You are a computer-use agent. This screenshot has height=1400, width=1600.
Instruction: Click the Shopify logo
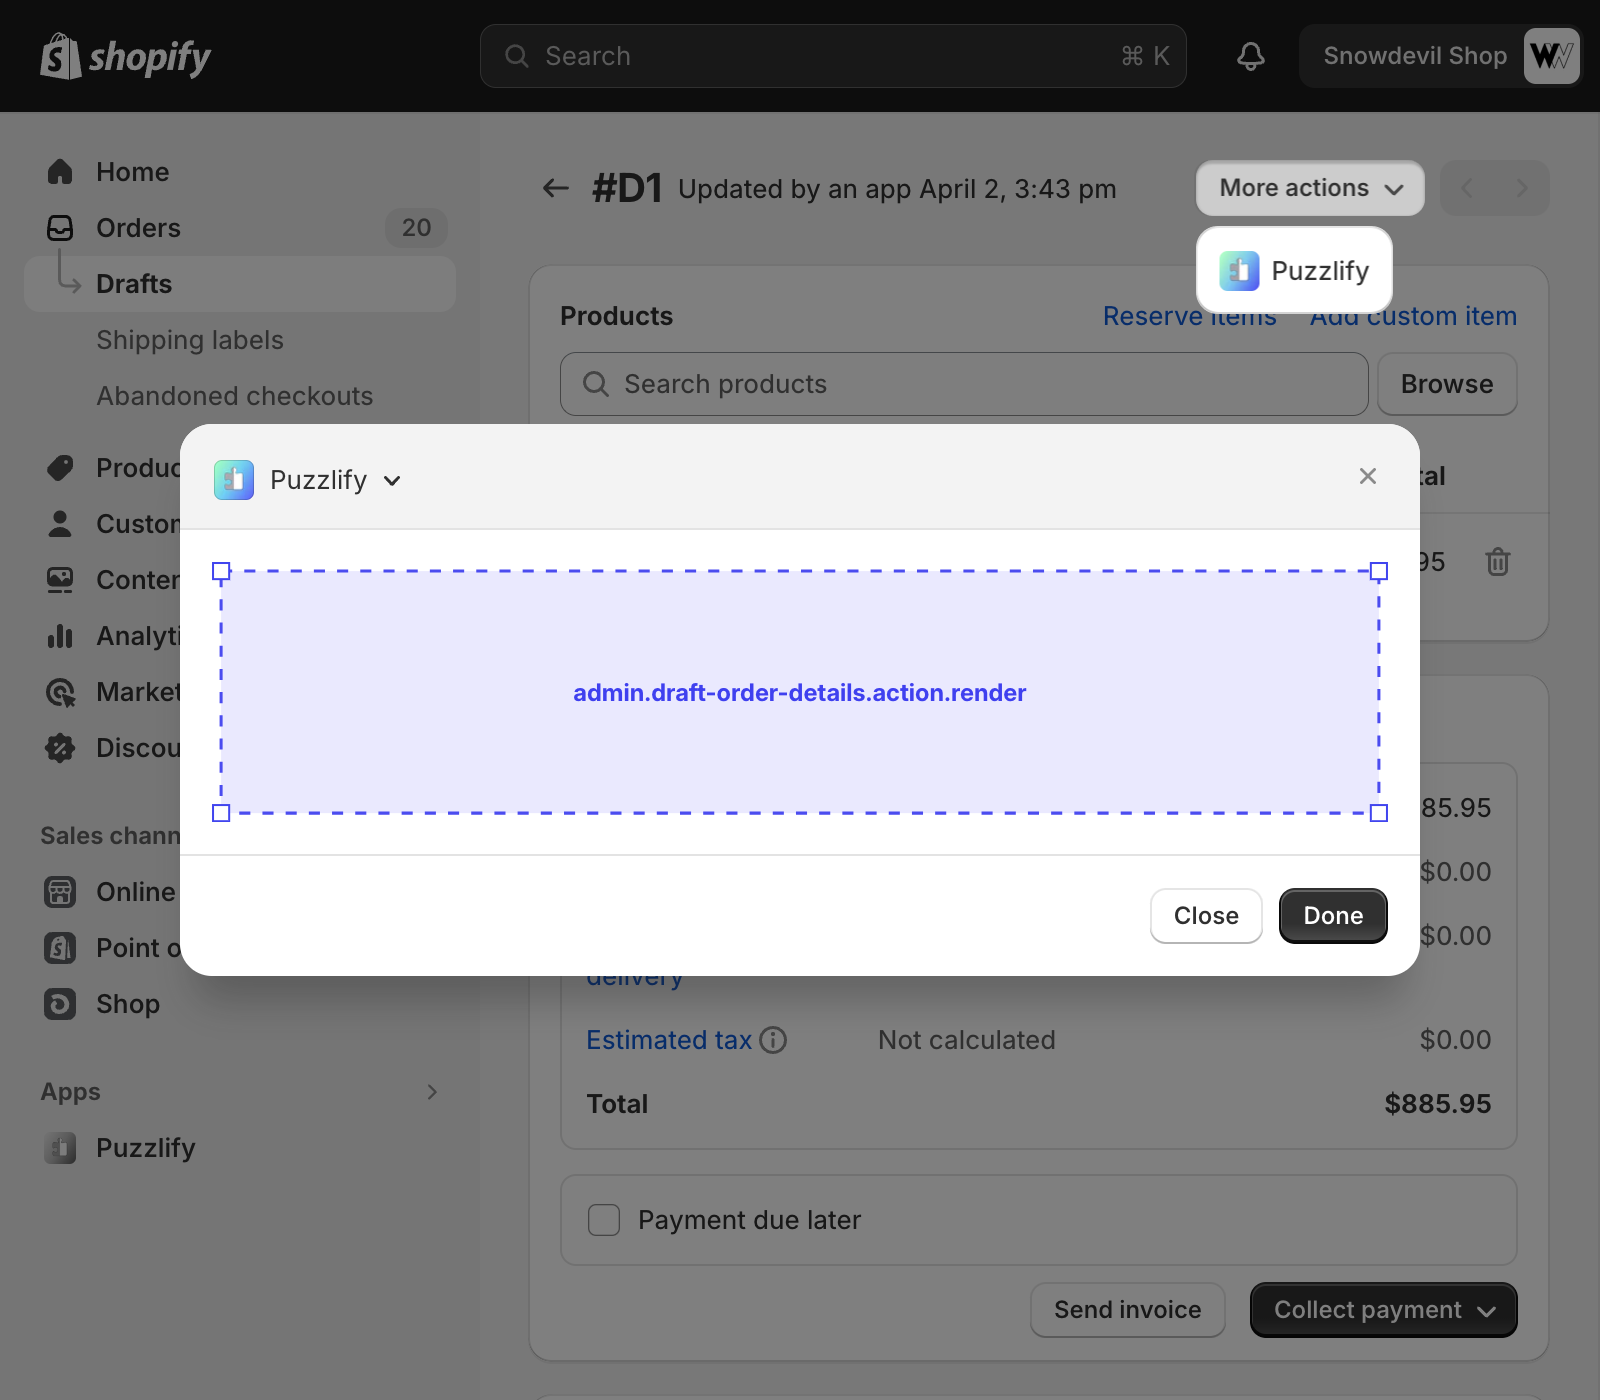[125, 57]
